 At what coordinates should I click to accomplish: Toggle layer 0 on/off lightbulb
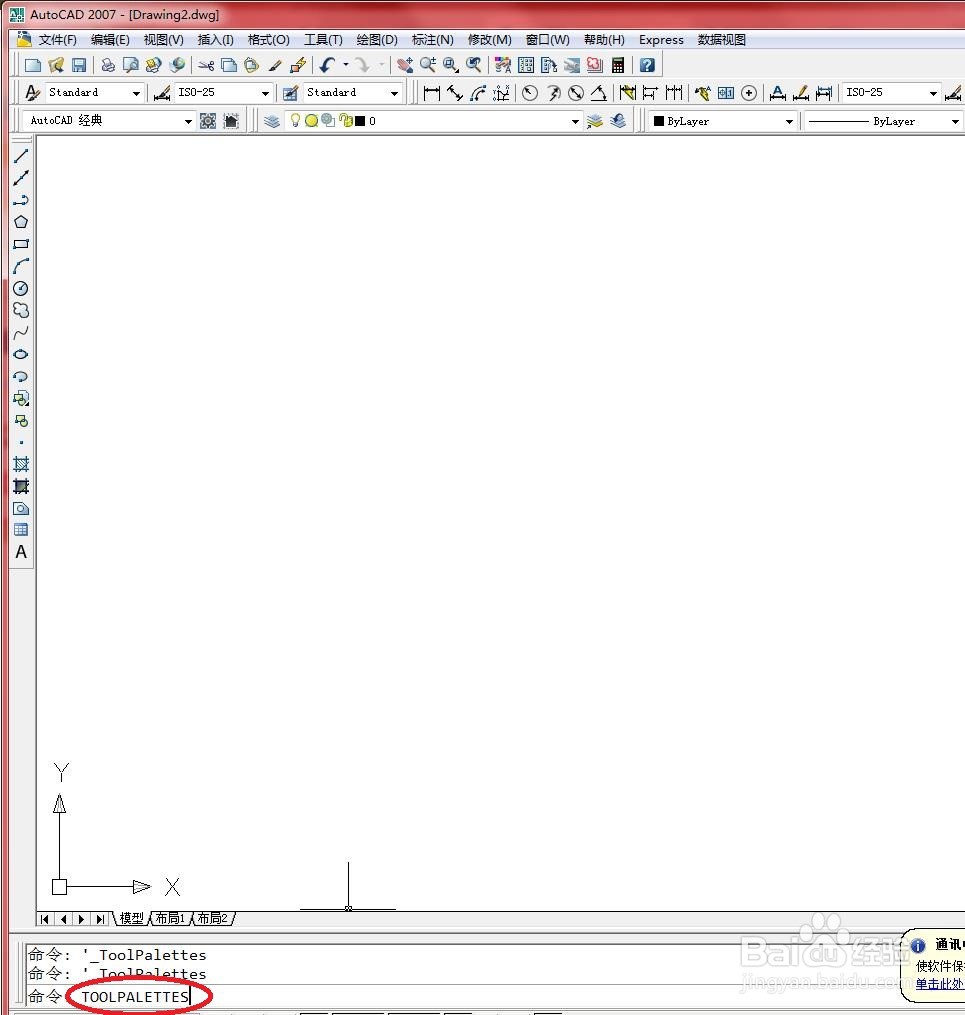pos(295,120)
